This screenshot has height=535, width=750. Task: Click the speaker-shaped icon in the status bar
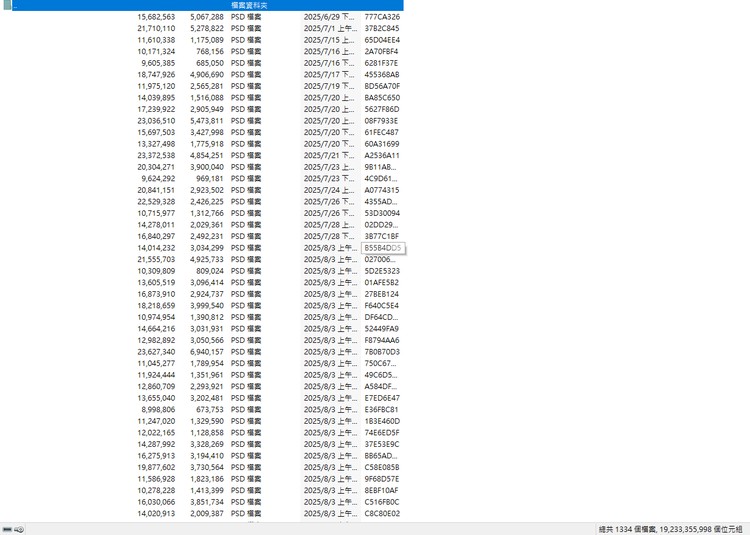pos(19,528)
